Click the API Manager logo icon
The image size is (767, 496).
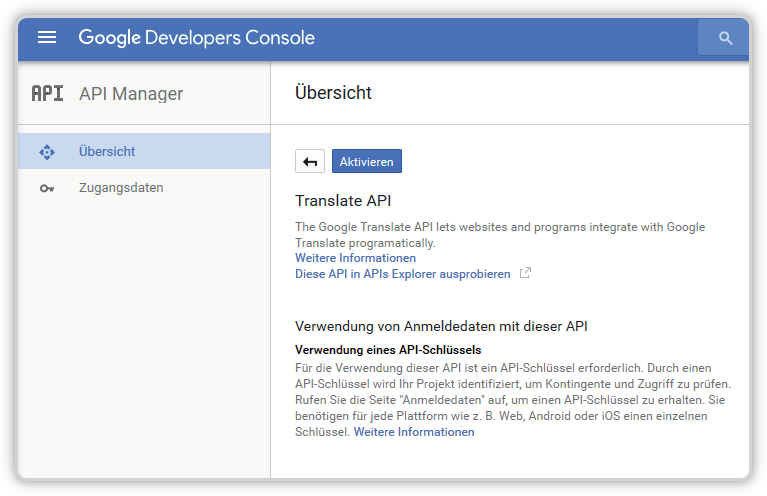[47, 93]
